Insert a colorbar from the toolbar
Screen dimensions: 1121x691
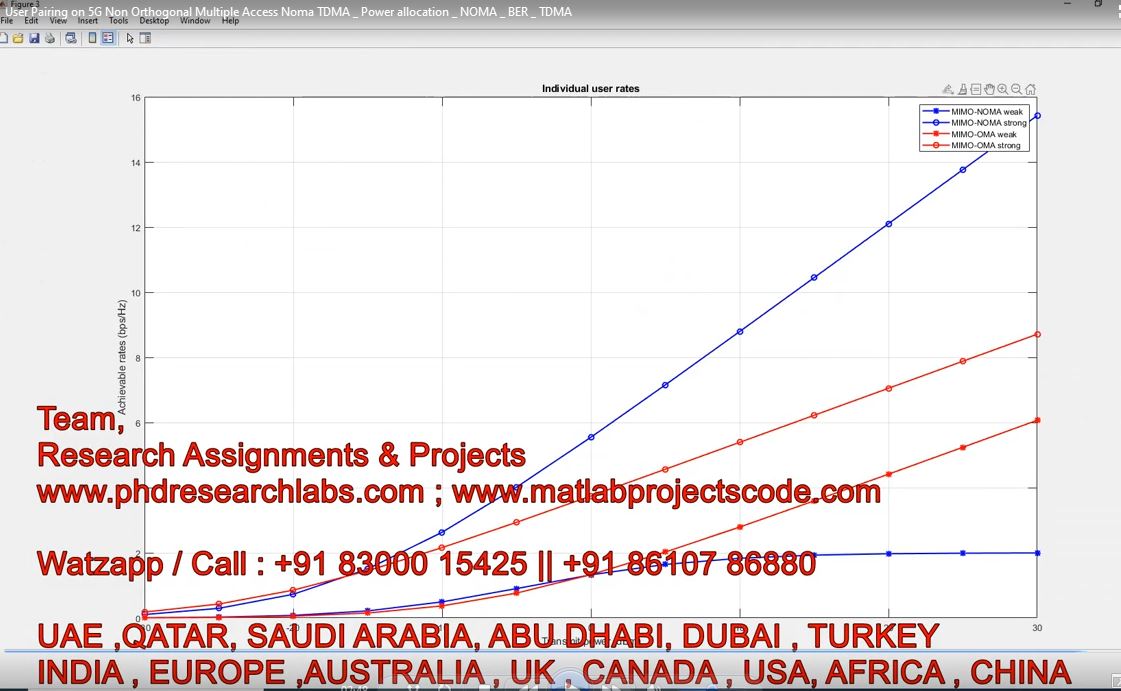(92, 38)
